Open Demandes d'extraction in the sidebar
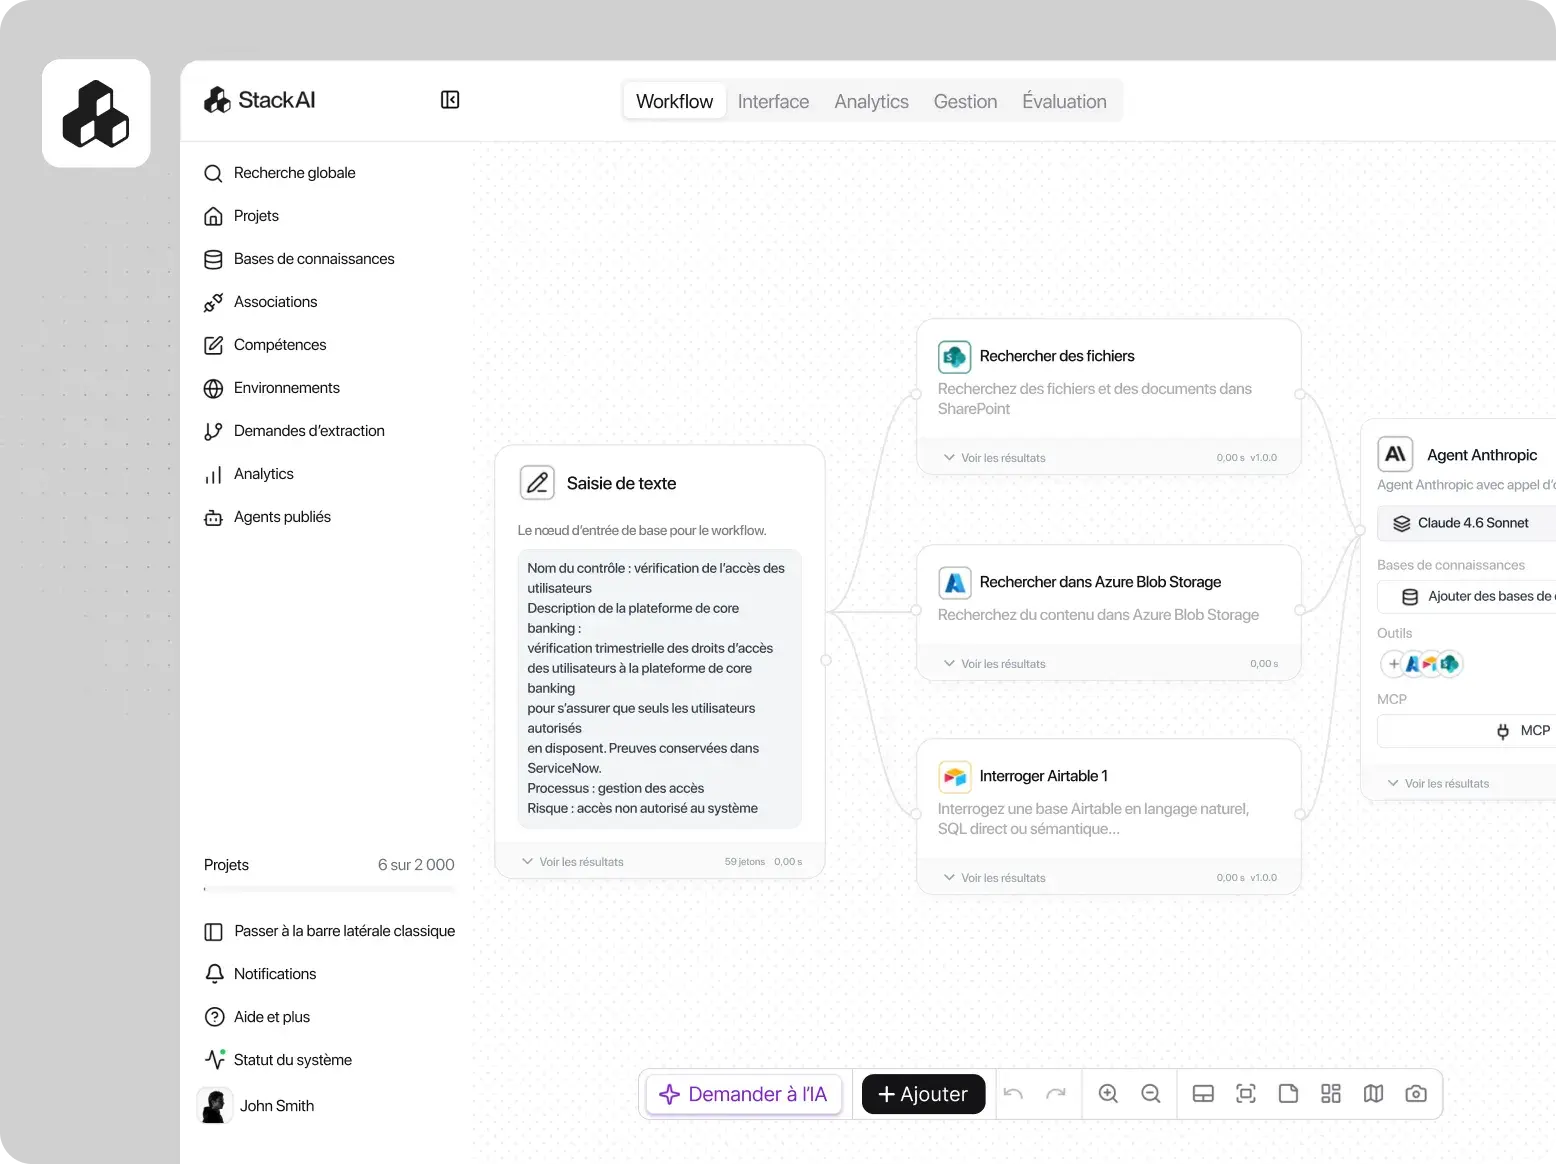 click(294, 431)
